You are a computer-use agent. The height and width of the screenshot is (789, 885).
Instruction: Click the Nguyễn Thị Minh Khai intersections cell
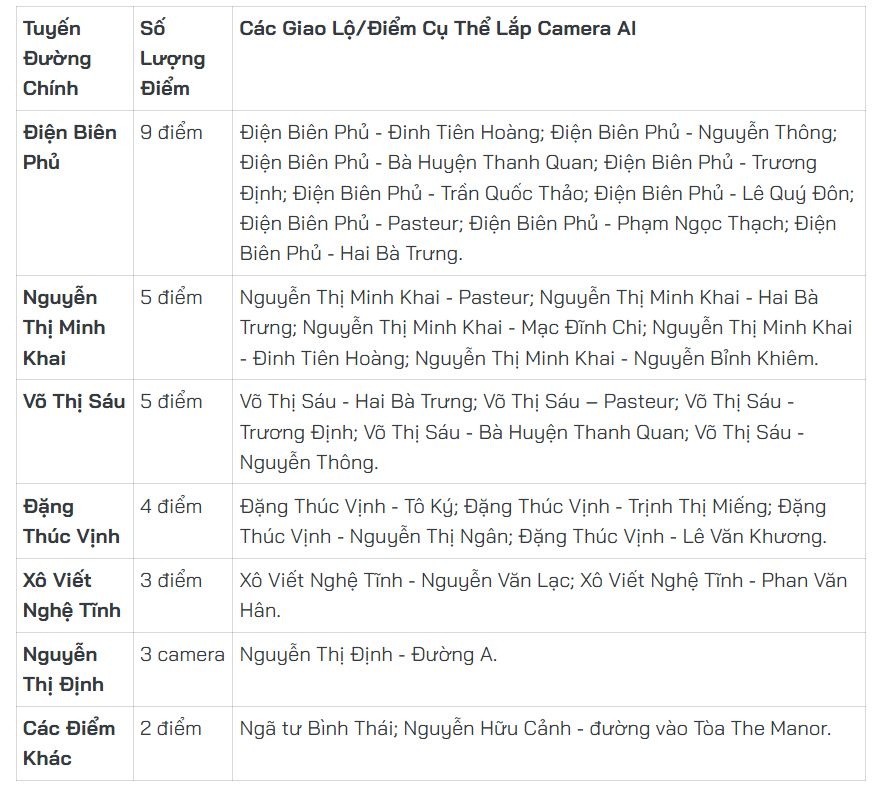[x=545, y=327]
